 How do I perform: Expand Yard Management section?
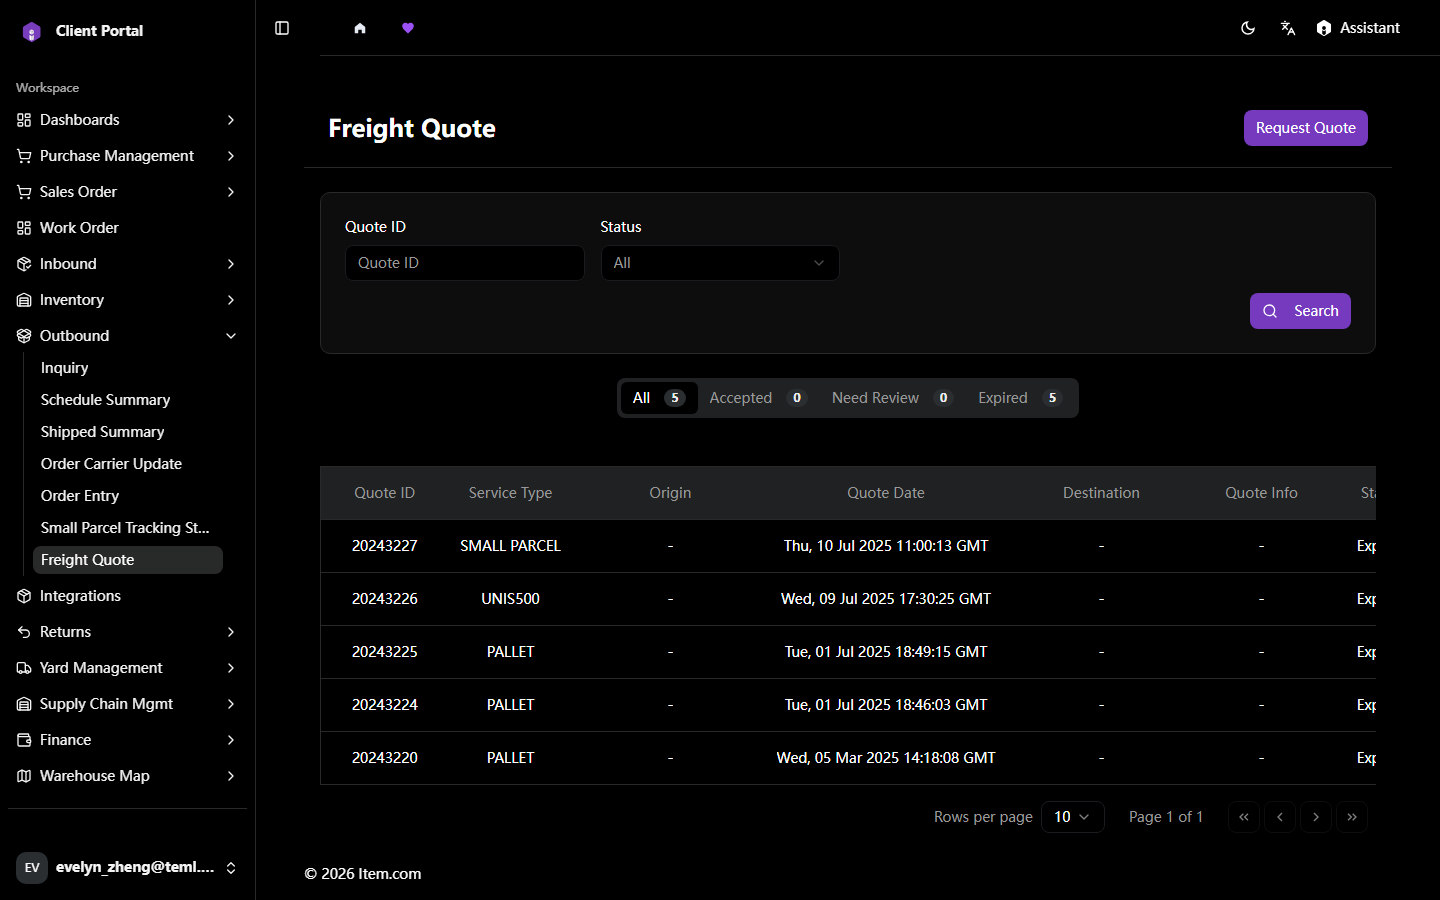click(127, 668)
